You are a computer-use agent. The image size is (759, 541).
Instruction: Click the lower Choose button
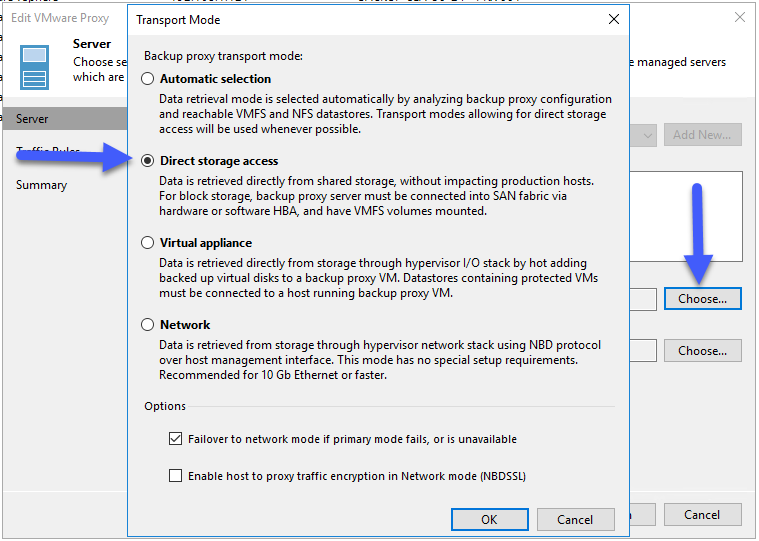[x=702, y=351]
